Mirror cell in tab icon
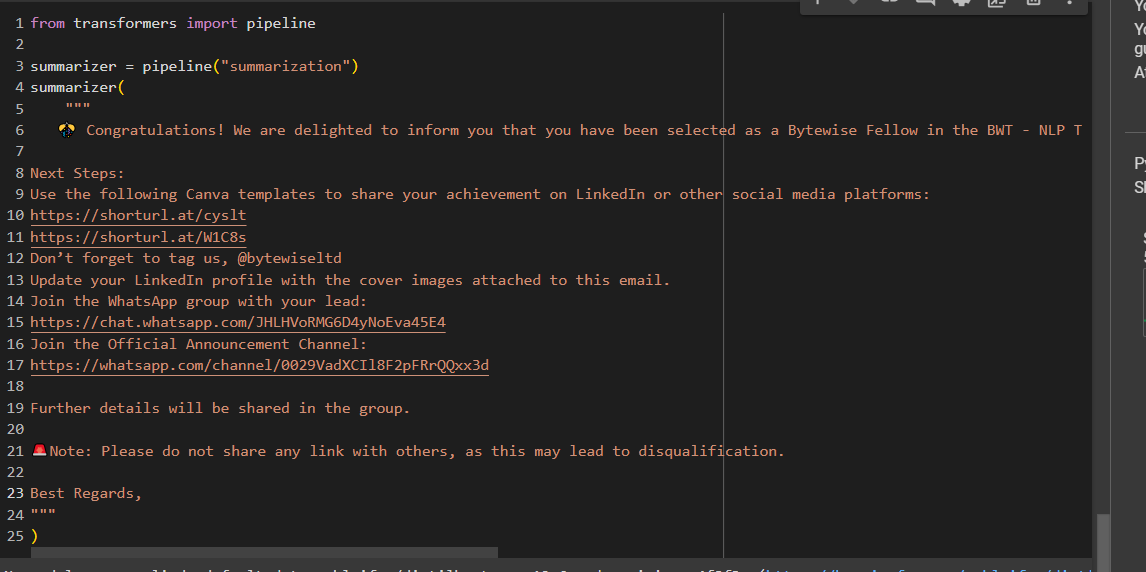The width and height of the screenshot is (1146, 572). click(x=997, y=3)
